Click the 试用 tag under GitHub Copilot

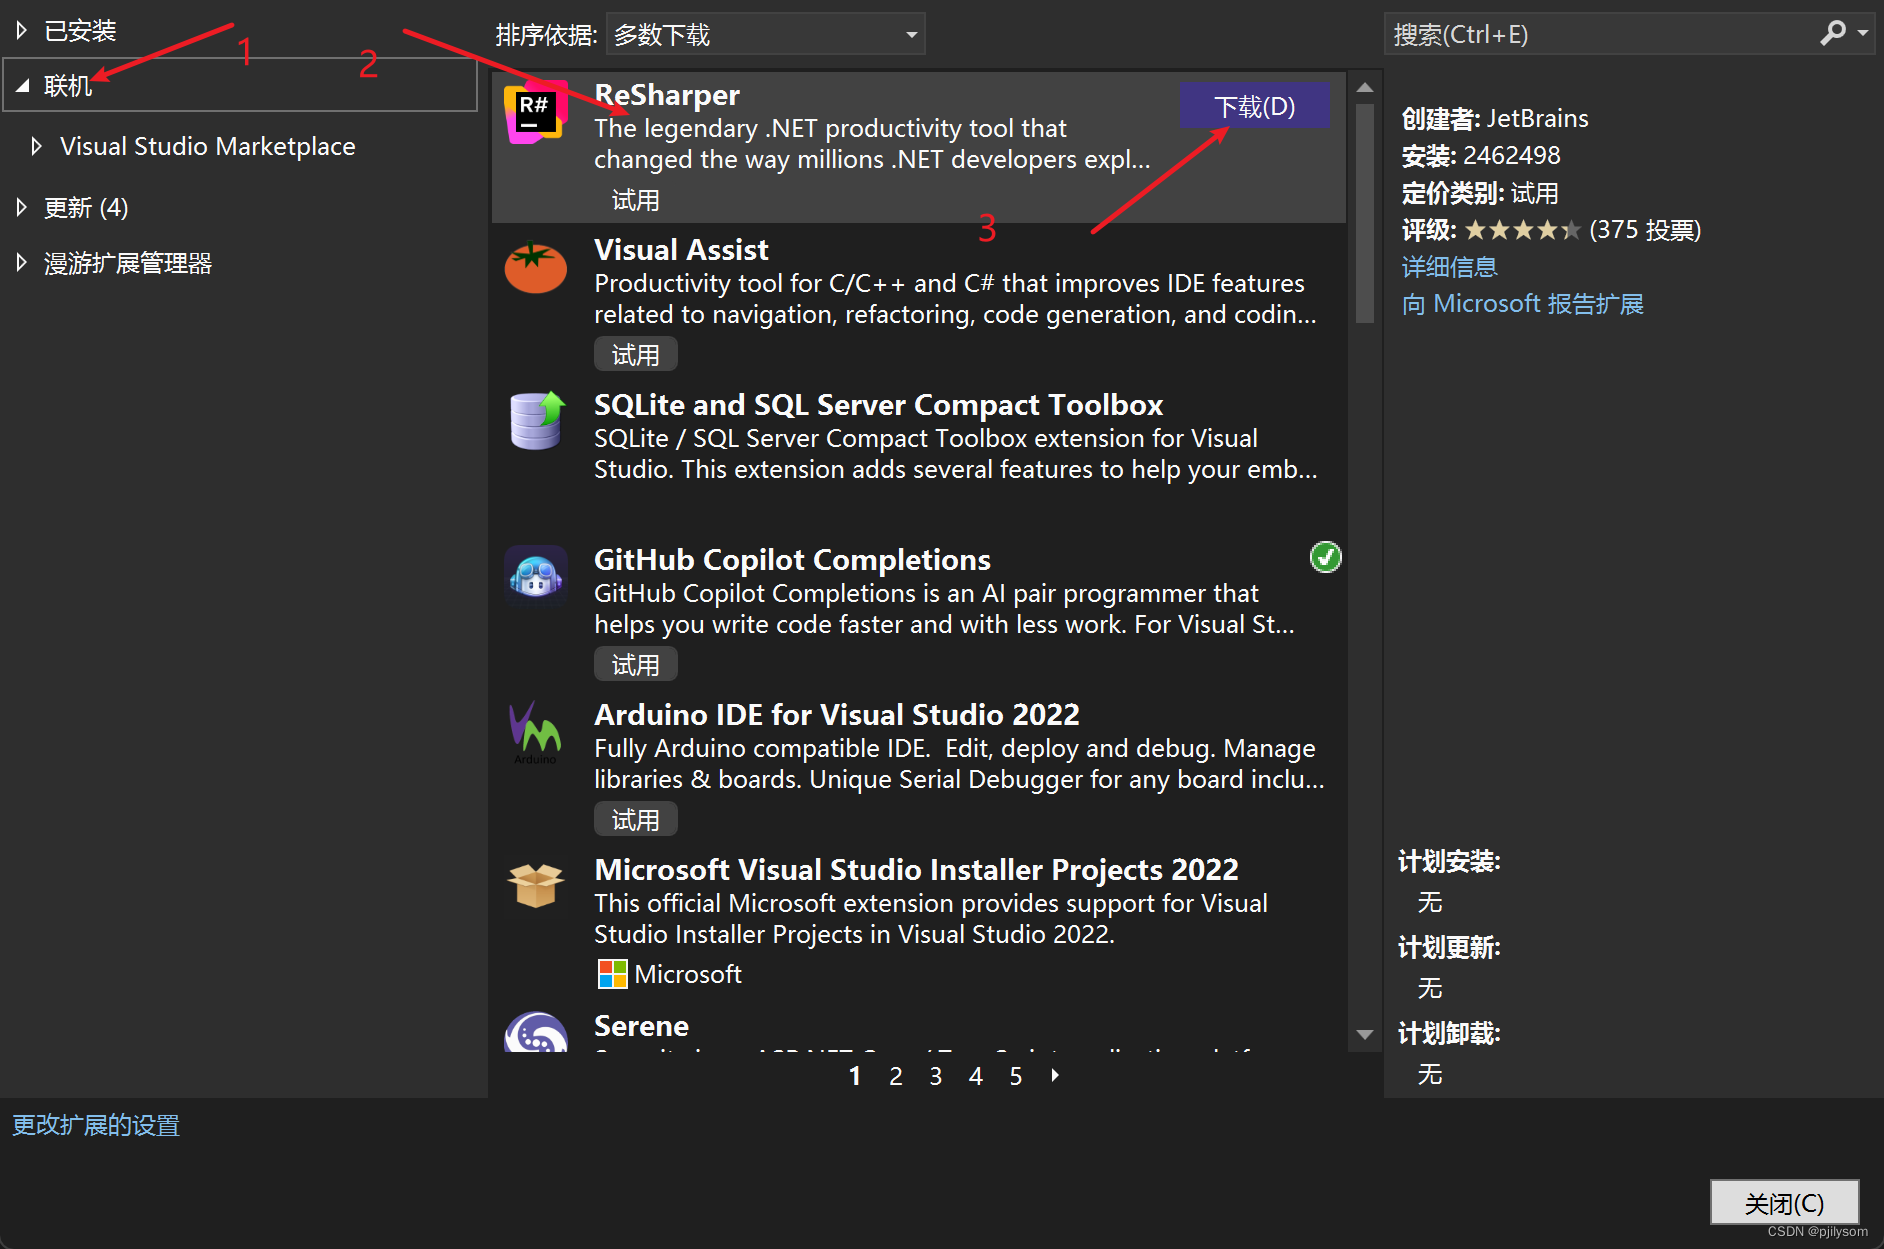636,665
